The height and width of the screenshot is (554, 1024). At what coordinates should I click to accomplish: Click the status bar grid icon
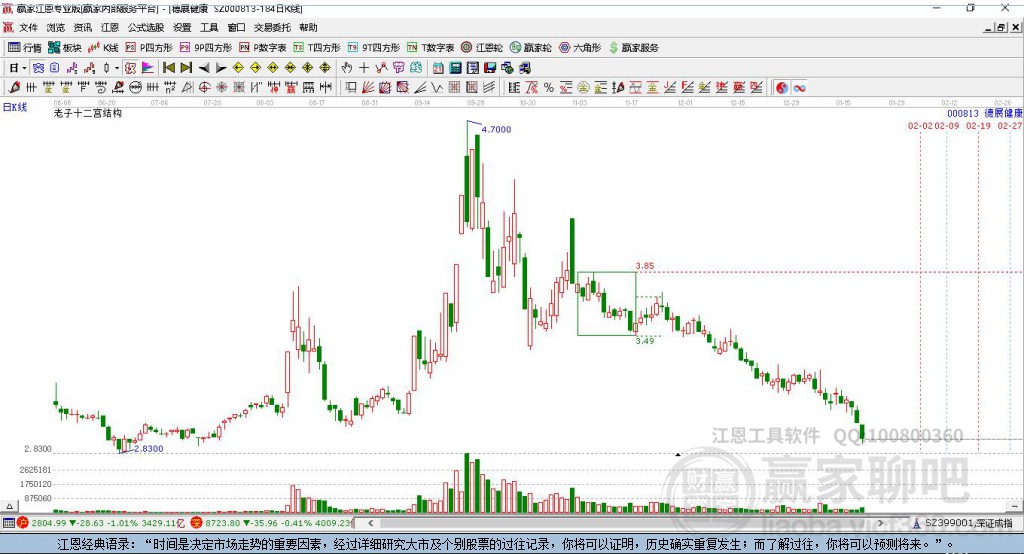pyautogui.click(x=8, y=523)
